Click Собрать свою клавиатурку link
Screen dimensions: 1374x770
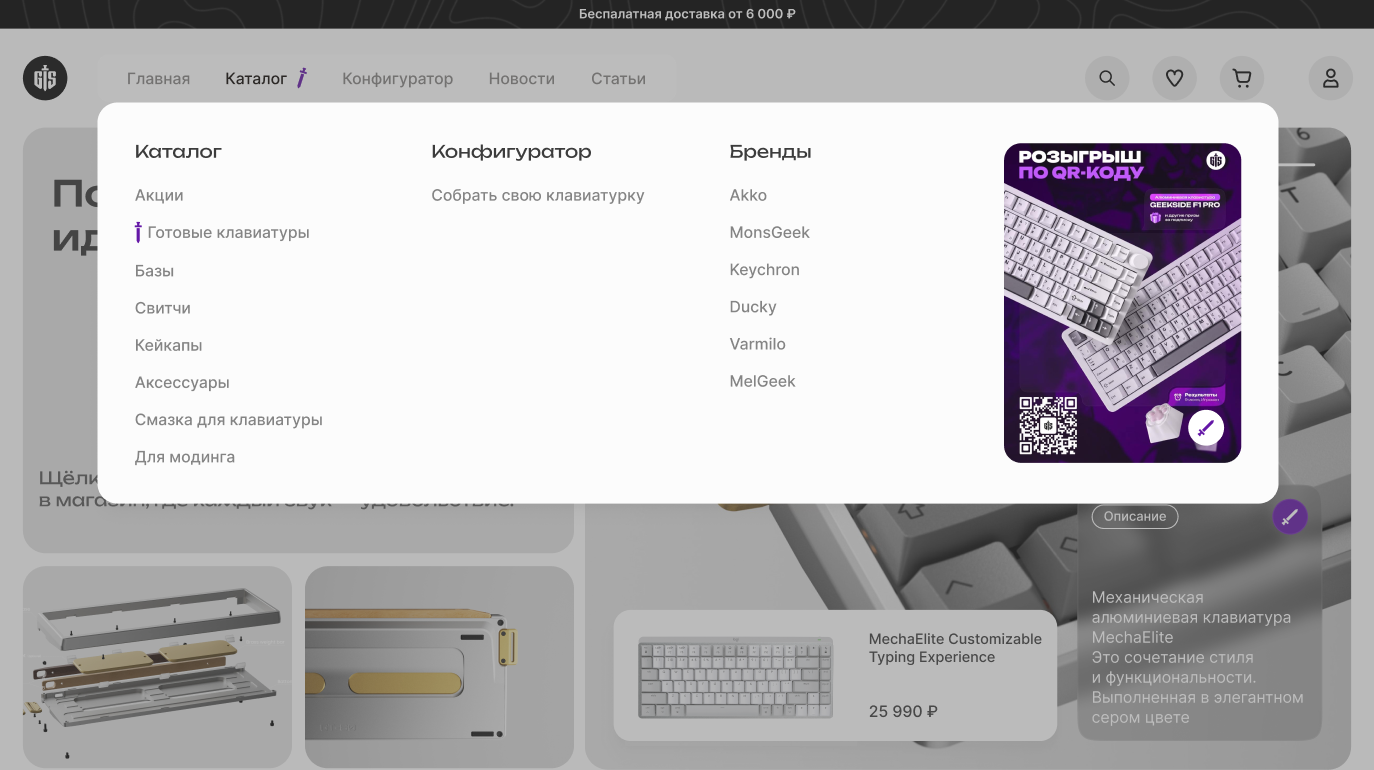(537, 195)
